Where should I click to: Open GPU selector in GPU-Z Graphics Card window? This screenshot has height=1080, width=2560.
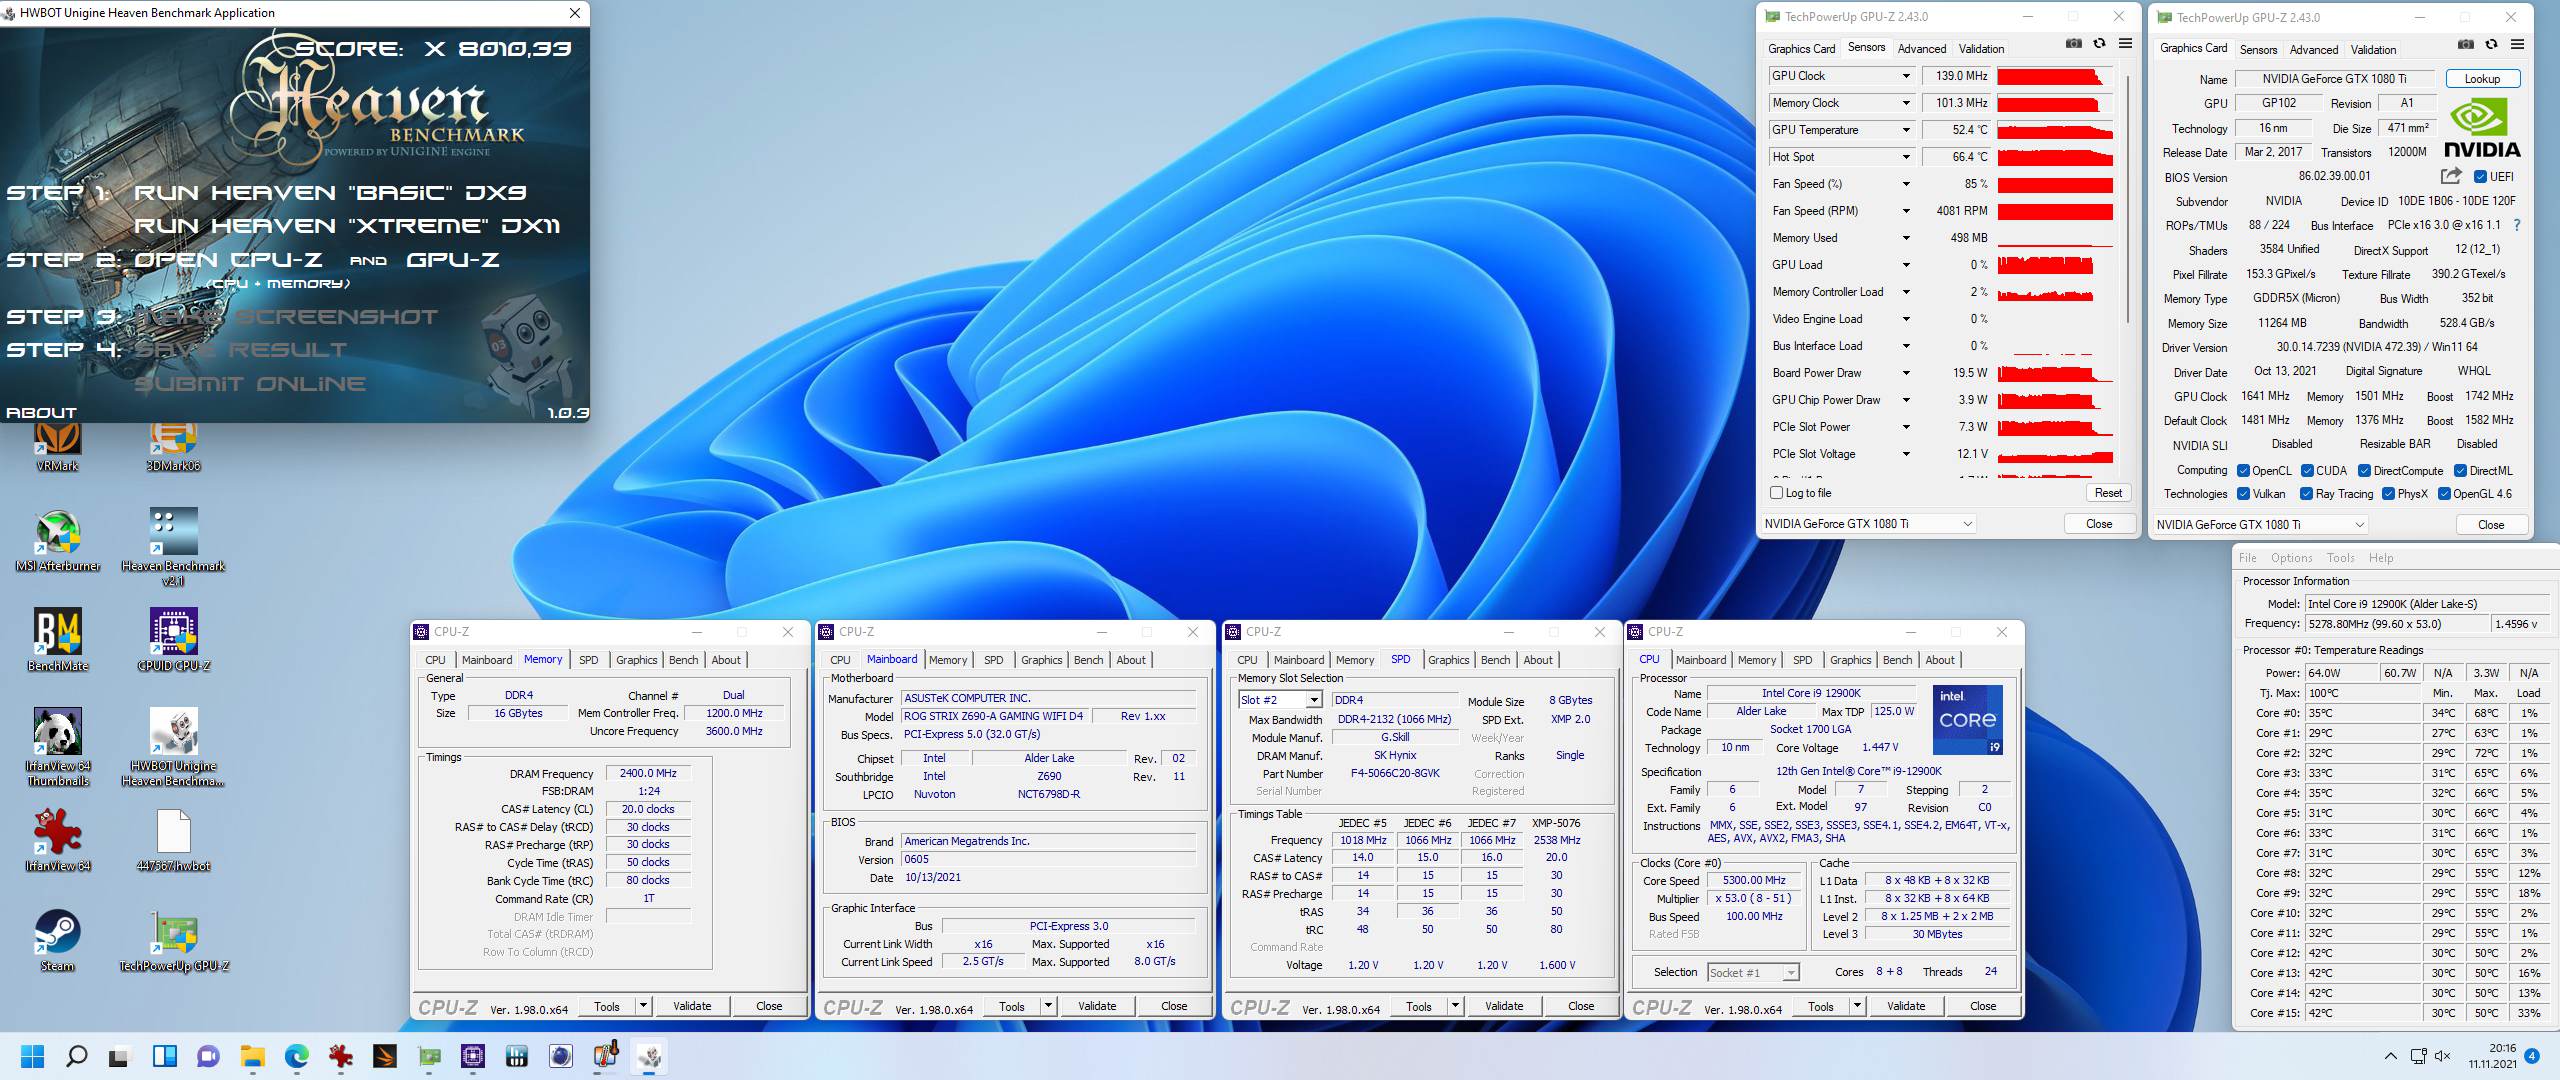point(2260,524)
